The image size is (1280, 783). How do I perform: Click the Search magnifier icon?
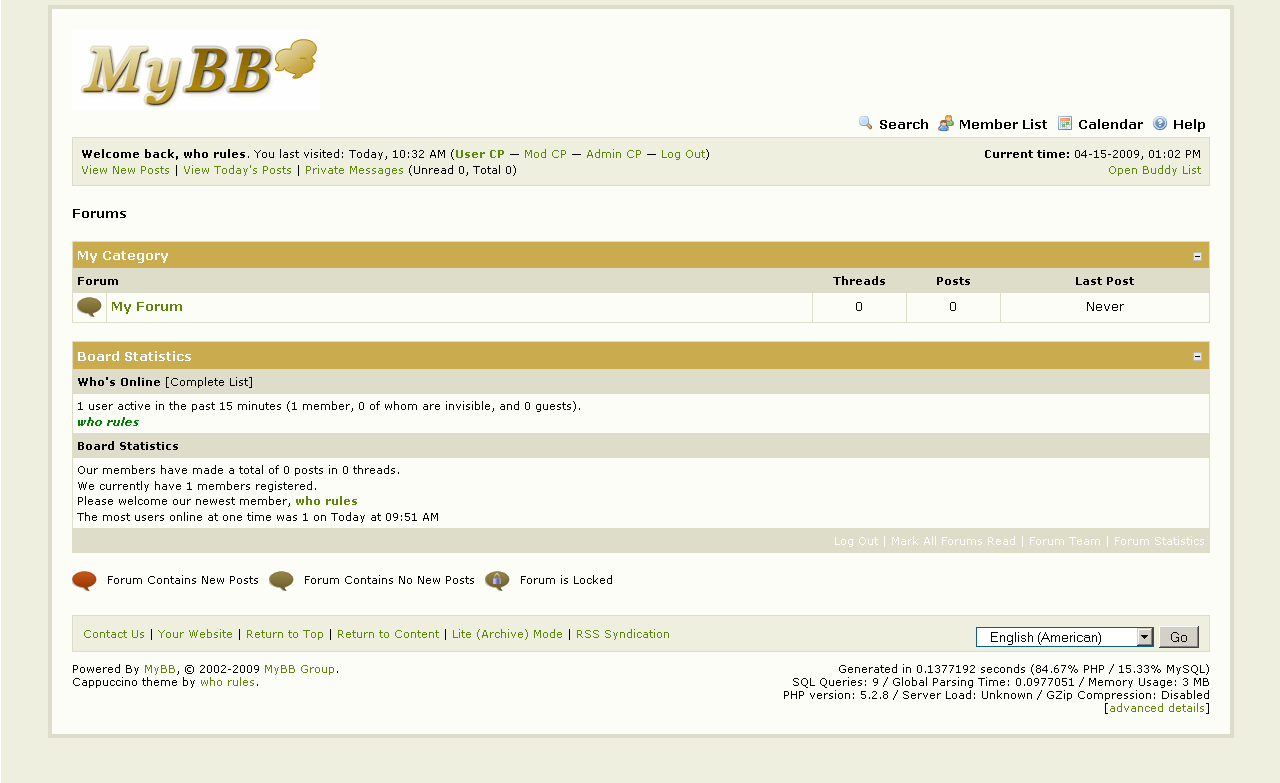point(866,123)
